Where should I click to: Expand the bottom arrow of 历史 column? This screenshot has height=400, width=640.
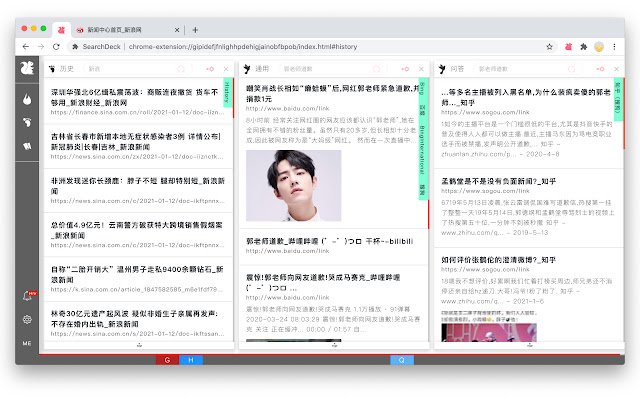(x=139, y=345)
